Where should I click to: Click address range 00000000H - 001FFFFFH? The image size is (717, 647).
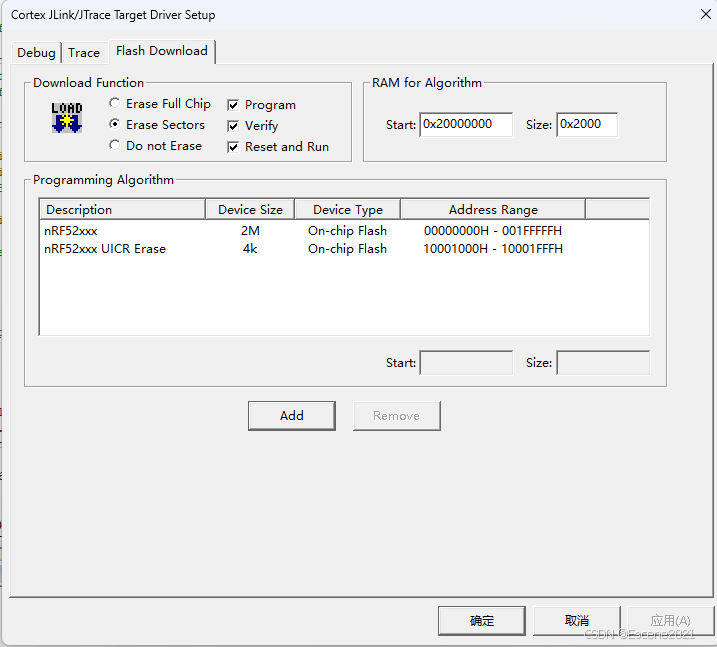[x=492, y=230]
